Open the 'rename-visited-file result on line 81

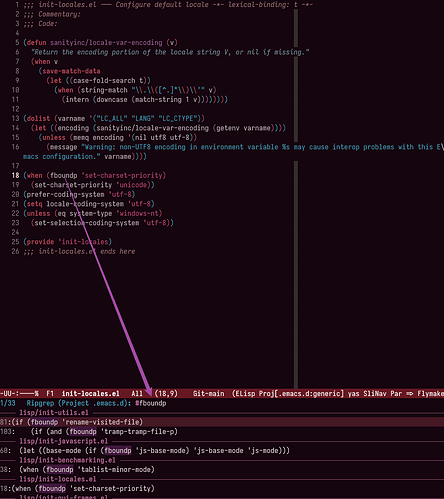click(222, 422)
